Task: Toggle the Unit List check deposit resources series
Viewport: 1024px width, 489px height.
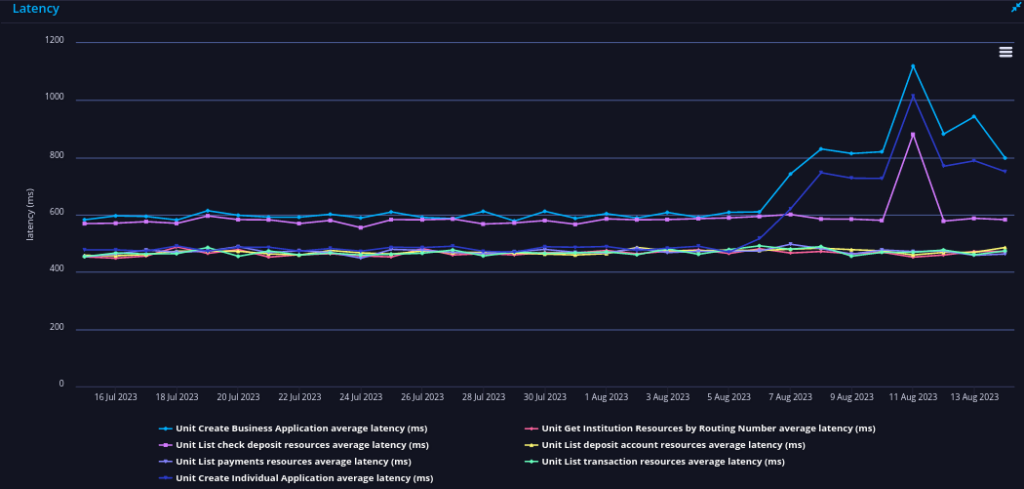Action: pos(294,445)
